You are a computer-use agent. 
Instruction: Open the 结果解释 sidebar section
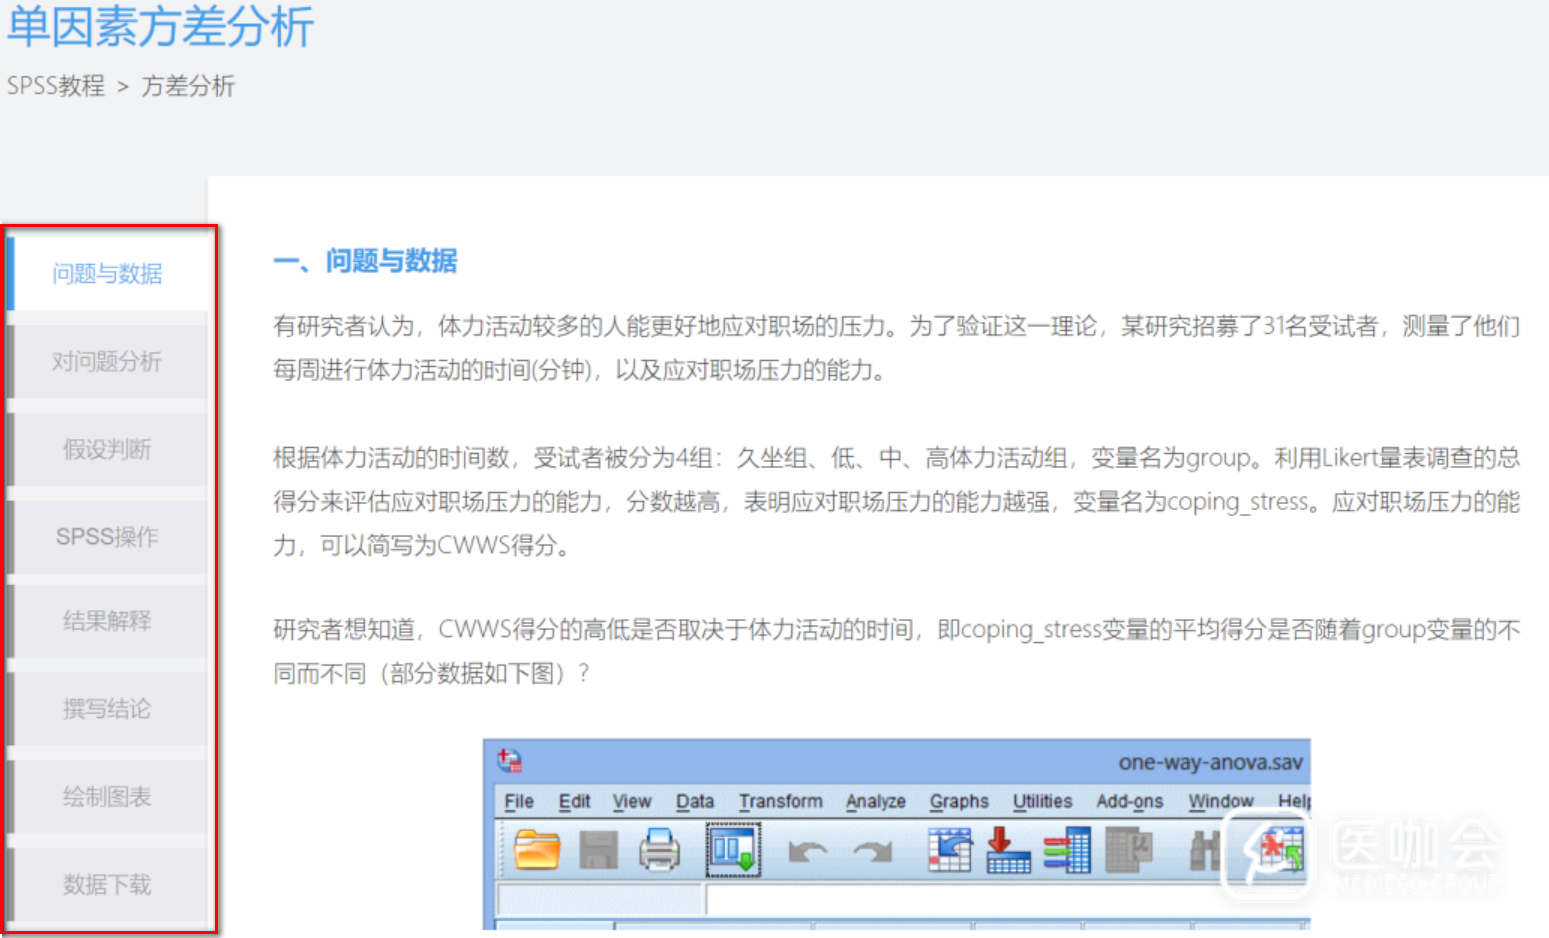[x=107, y=621]
